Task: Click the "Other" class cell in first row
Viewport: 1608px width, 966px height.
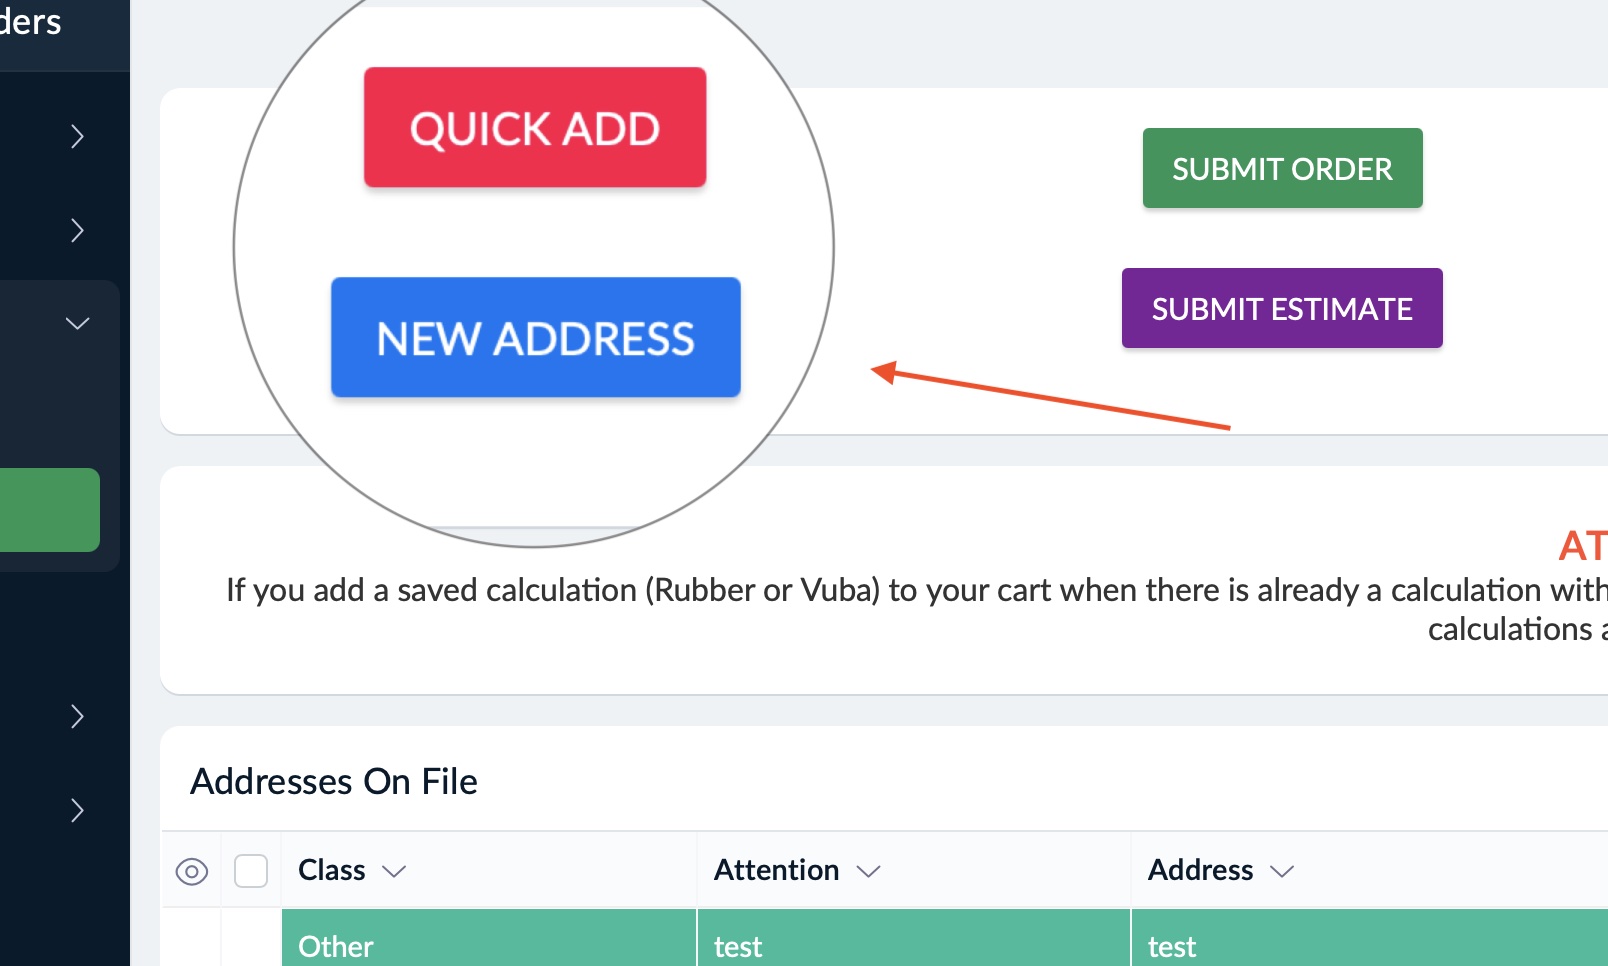Action: click(x=336, y=946)
